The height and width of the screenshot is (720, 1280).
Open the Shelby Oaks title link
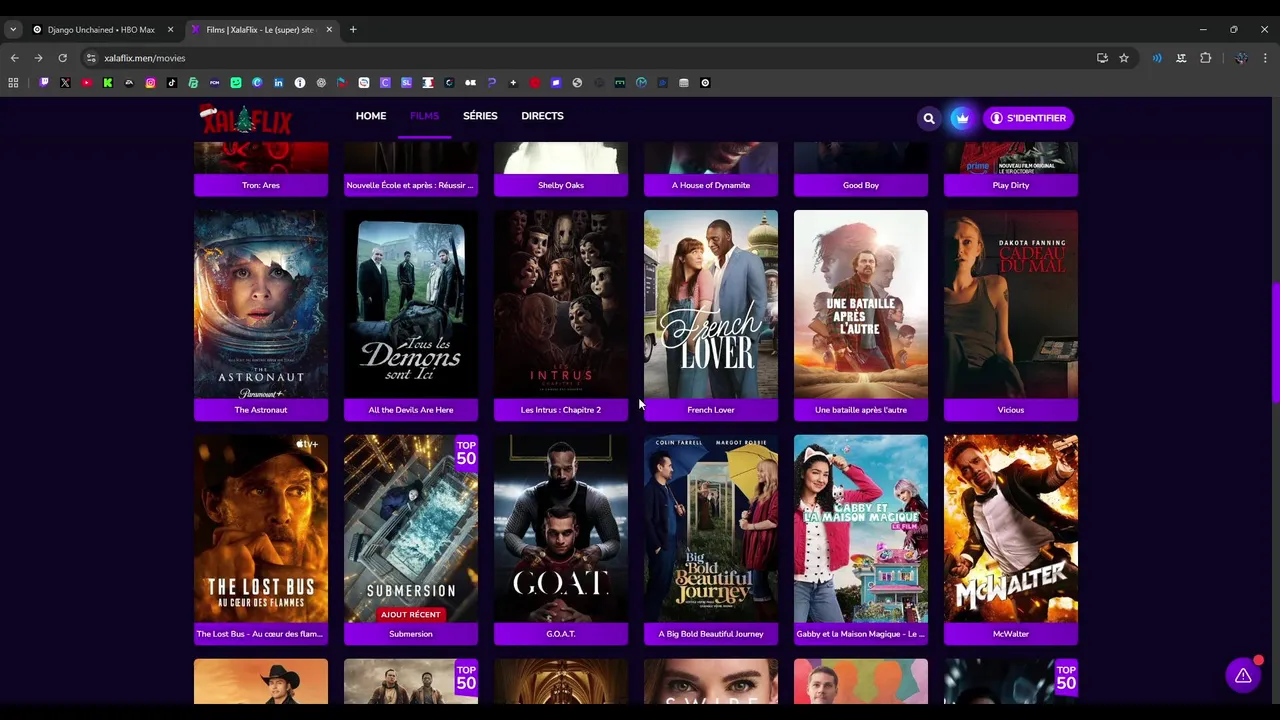pos(561,185)
